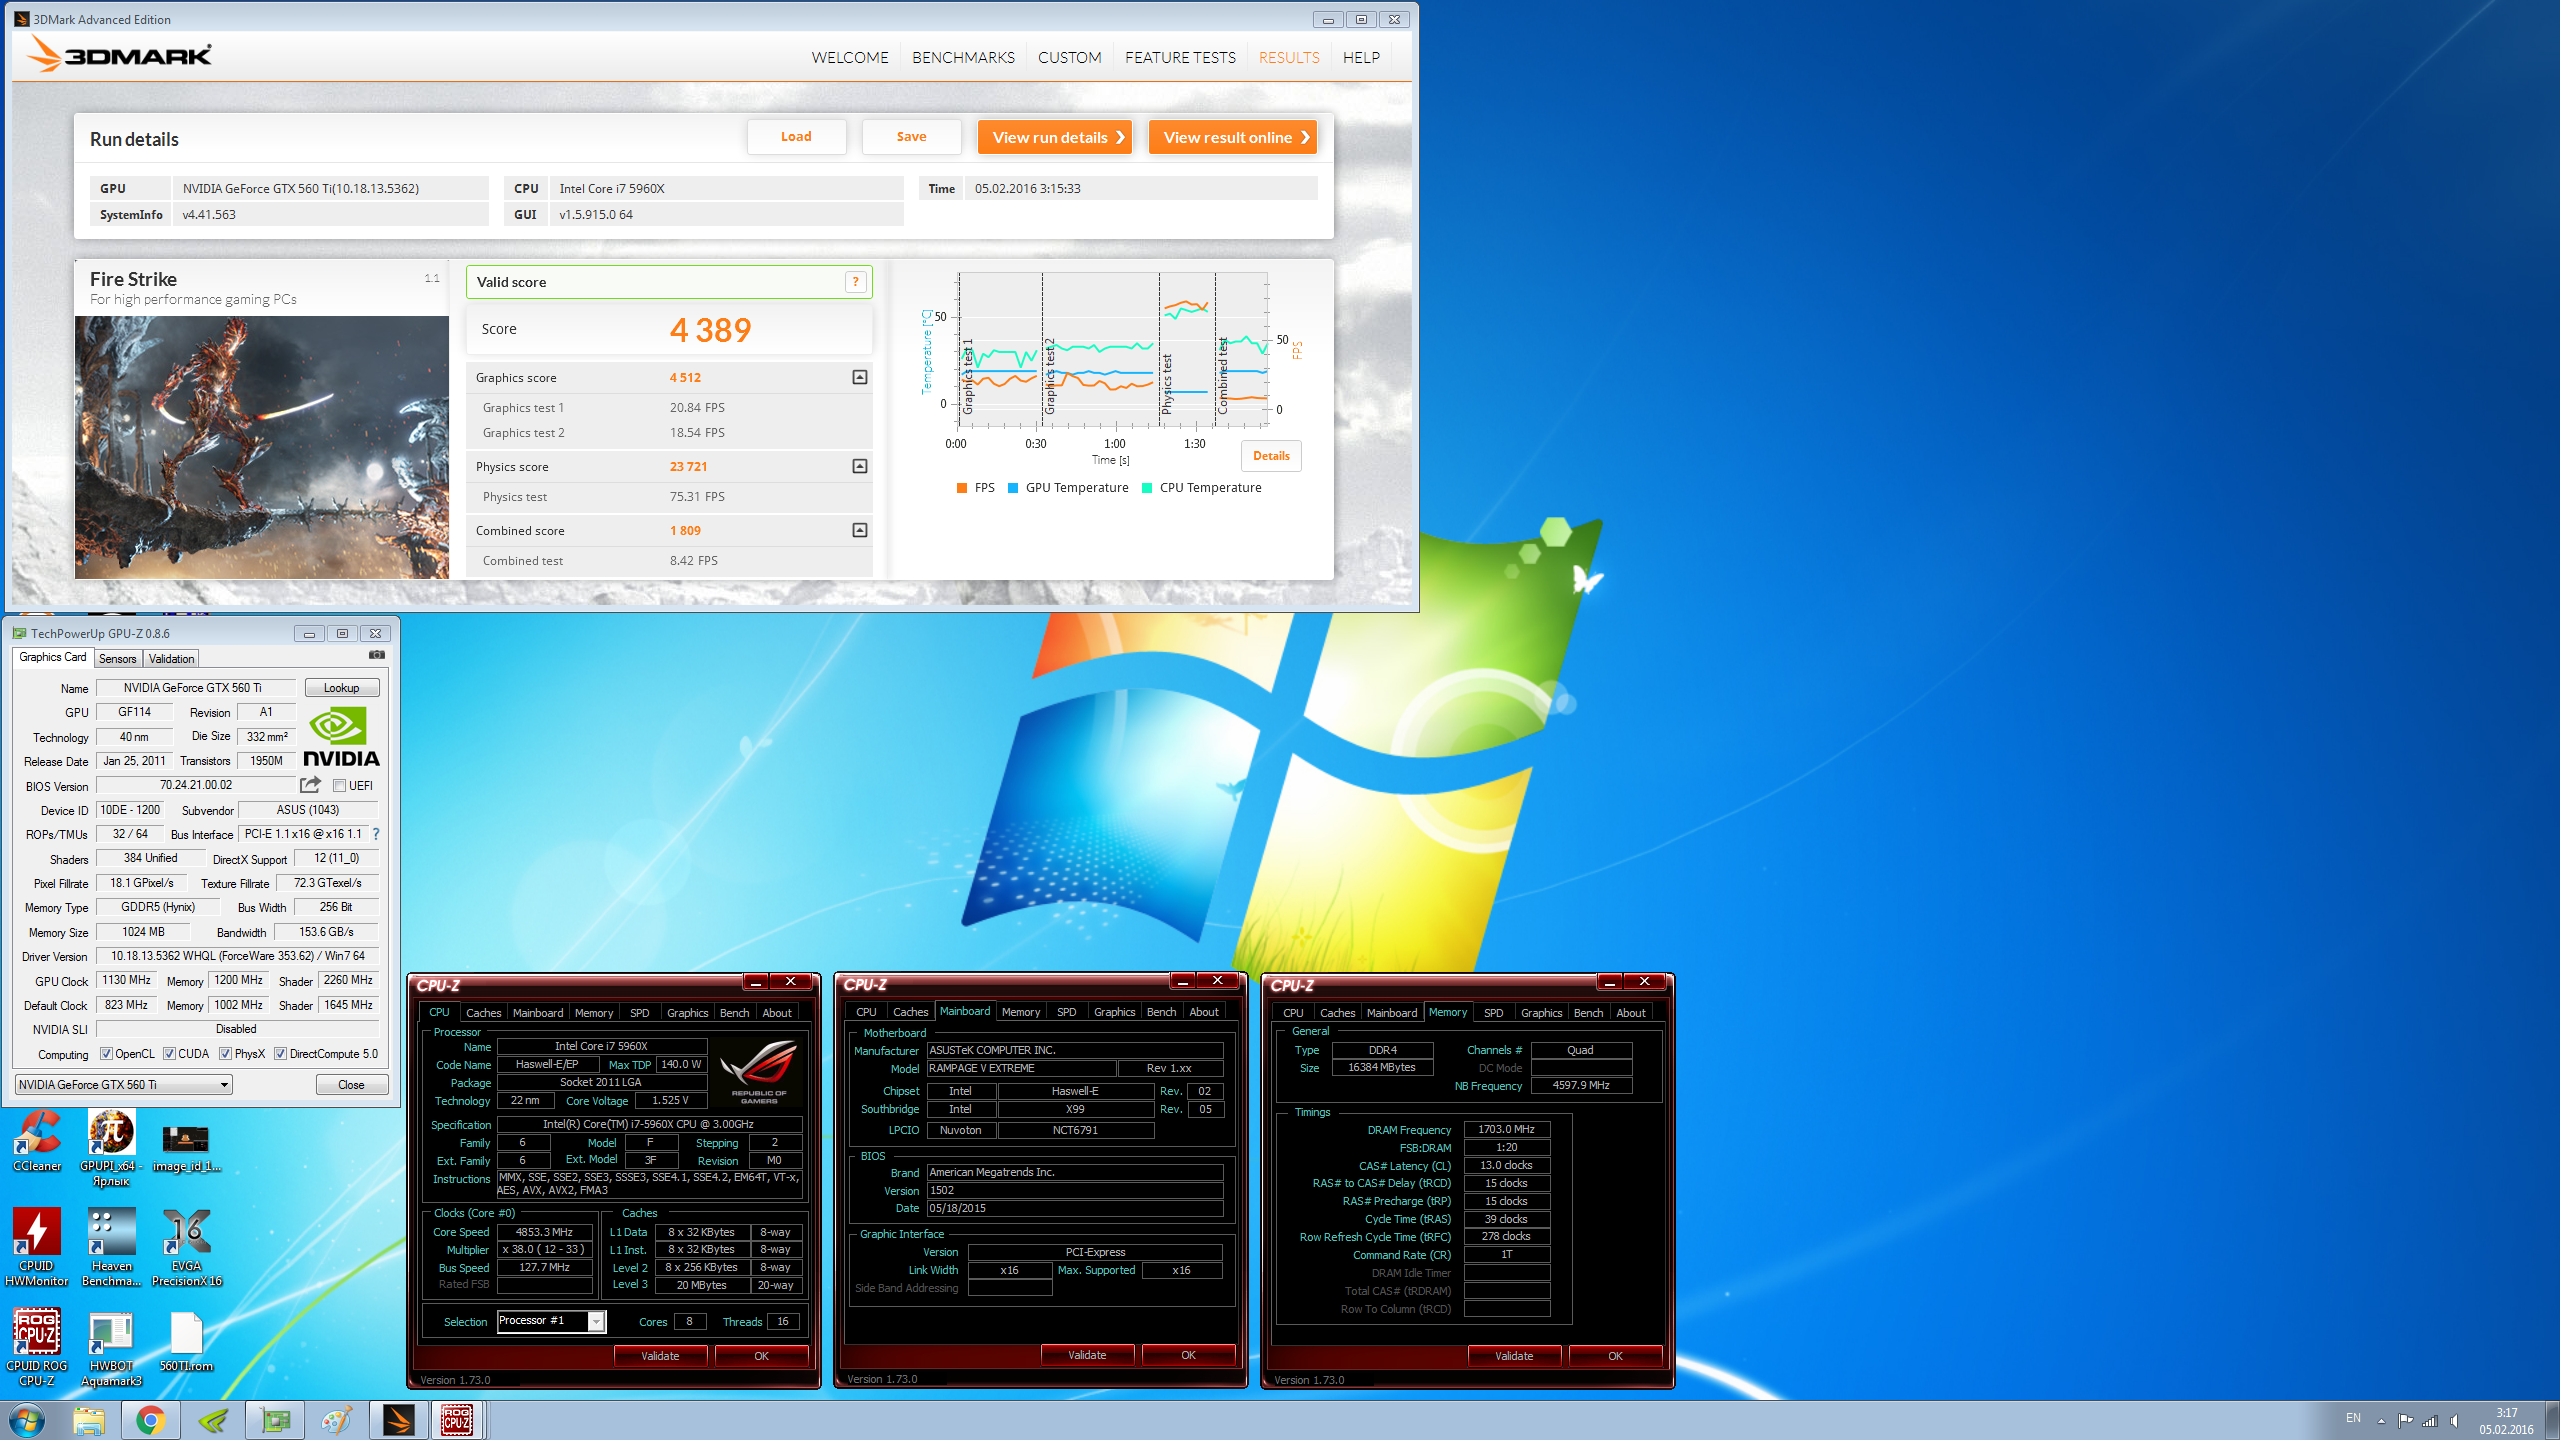Open the Valid score help question mark
Image resolution: width=2560 pixels, height=1440 pixels.
pyautogui.click(x=855, y=282)
